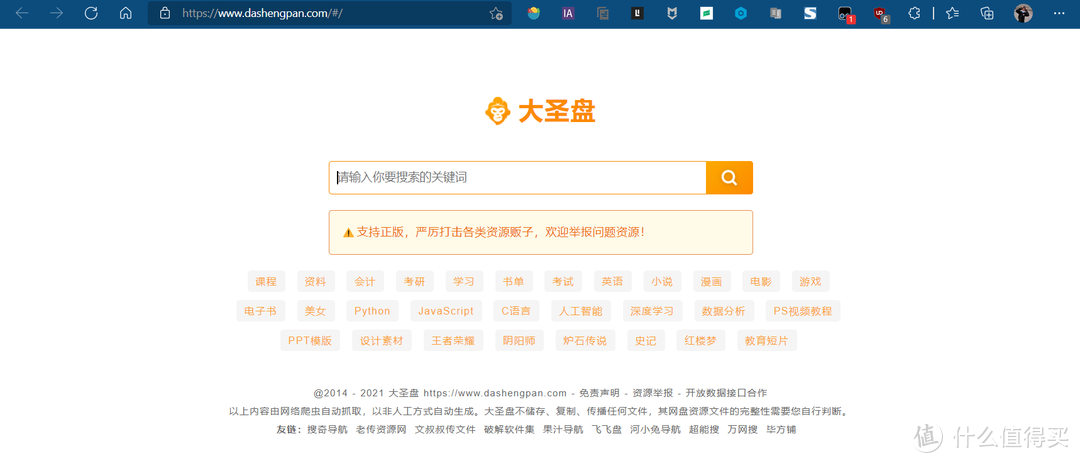Open the white S extension icon

coord(810,13)
